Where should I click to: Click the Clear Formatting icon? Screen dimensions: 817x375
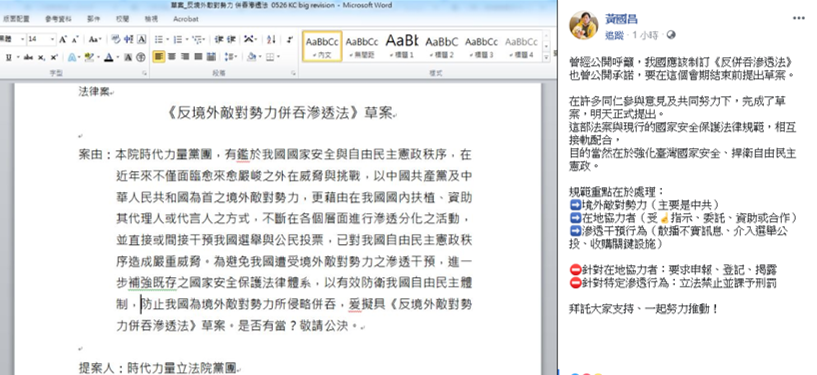pyautogui.click(x=116, y=39)
